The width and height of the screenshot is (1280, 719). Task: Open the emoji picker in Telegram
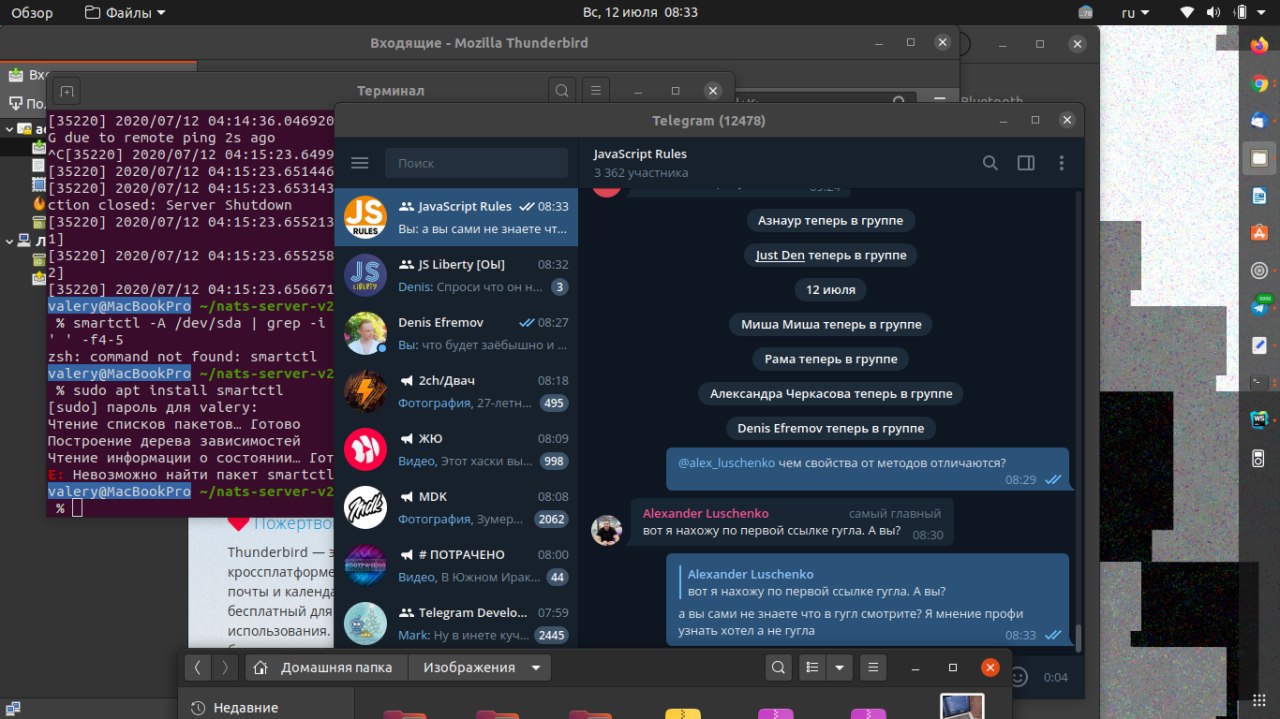1018,677
